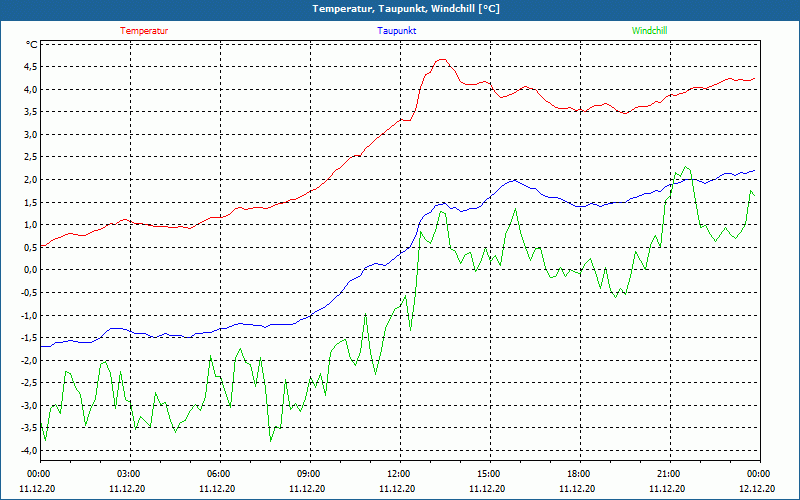Click the °C unit label on the axis
800x500 pixels.
pyautogui.click(x=31, y=45)
